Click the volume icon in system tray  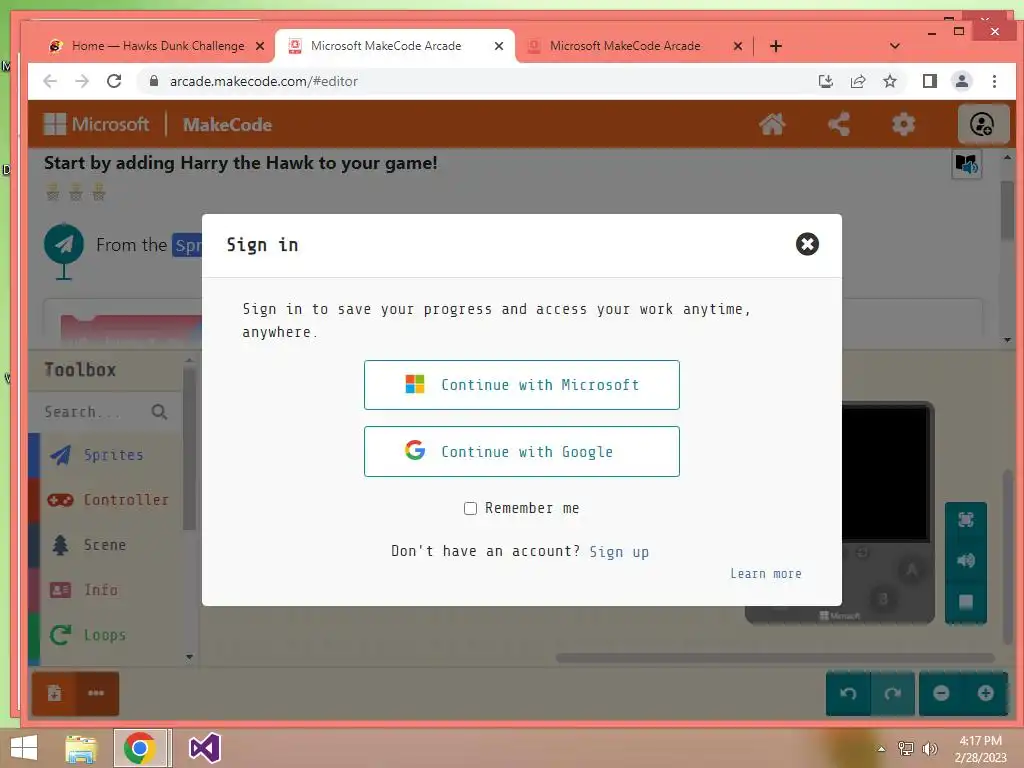coord(930,749)
